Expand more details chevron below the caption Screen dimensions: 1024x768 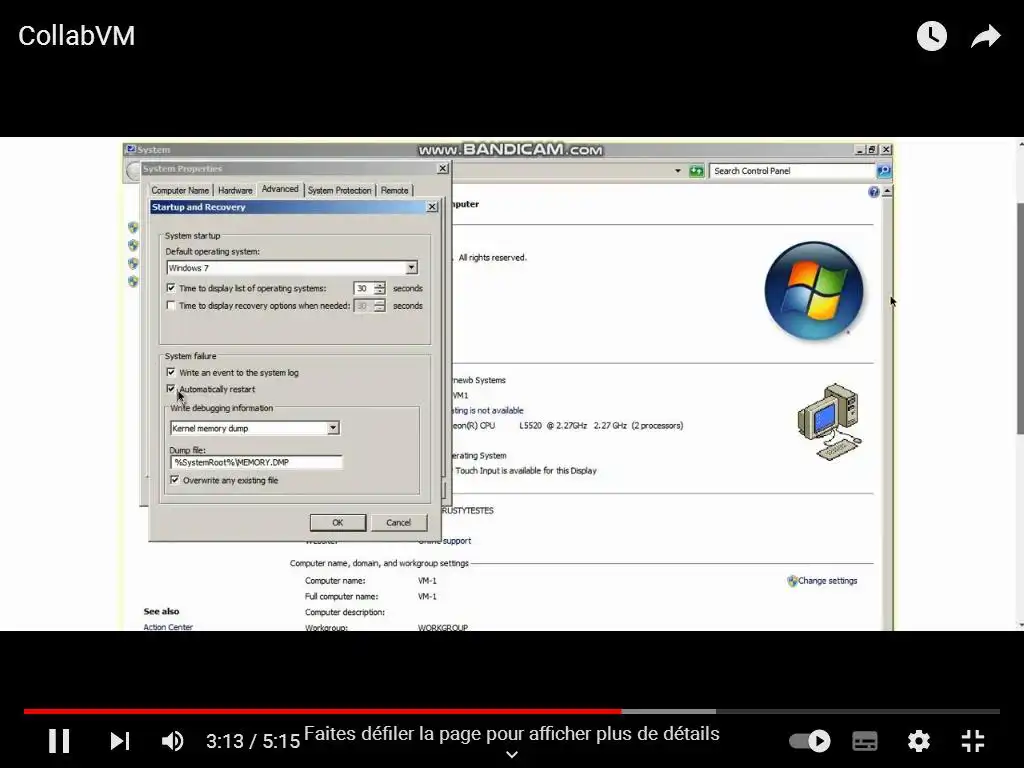coord(512,755)
